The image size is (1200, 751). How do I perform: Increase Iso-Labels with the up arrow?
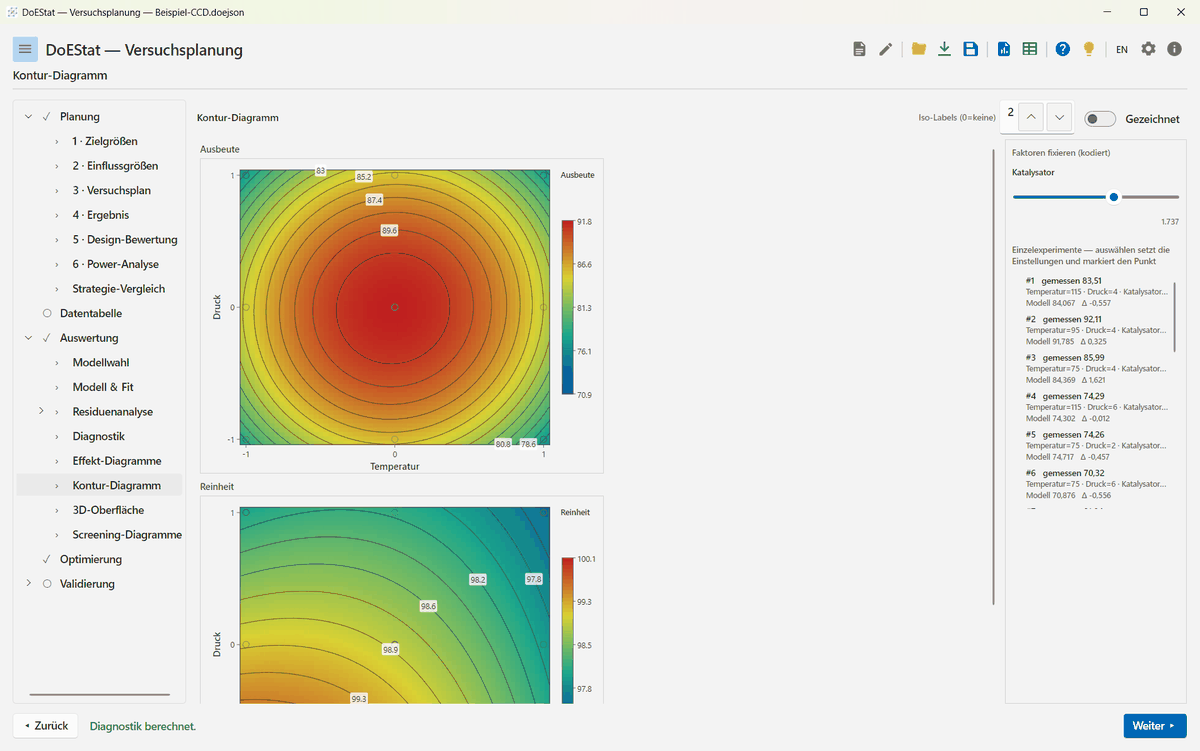pyautogui.click(x=1031, y=117)
